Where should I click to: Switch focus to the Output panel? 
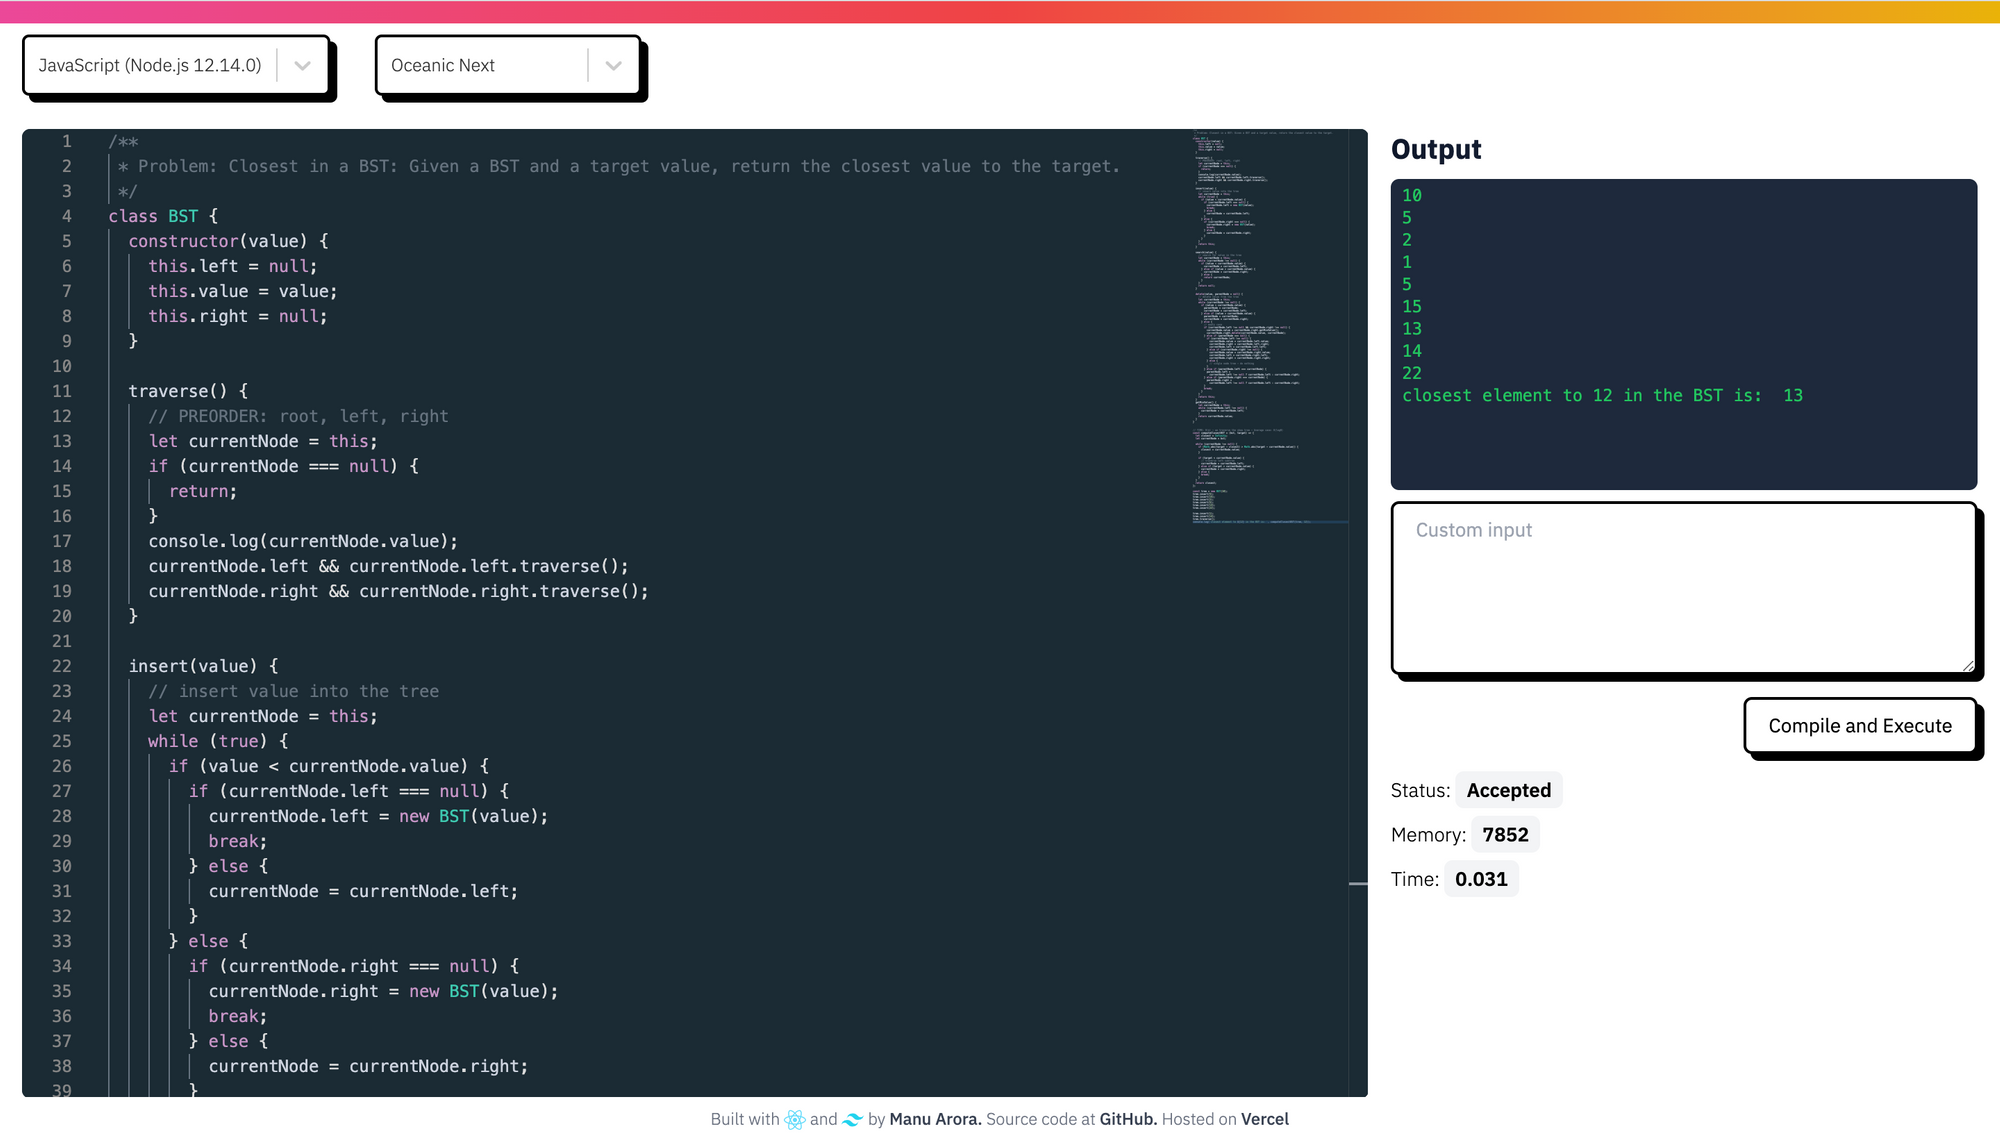(1683, 335)
